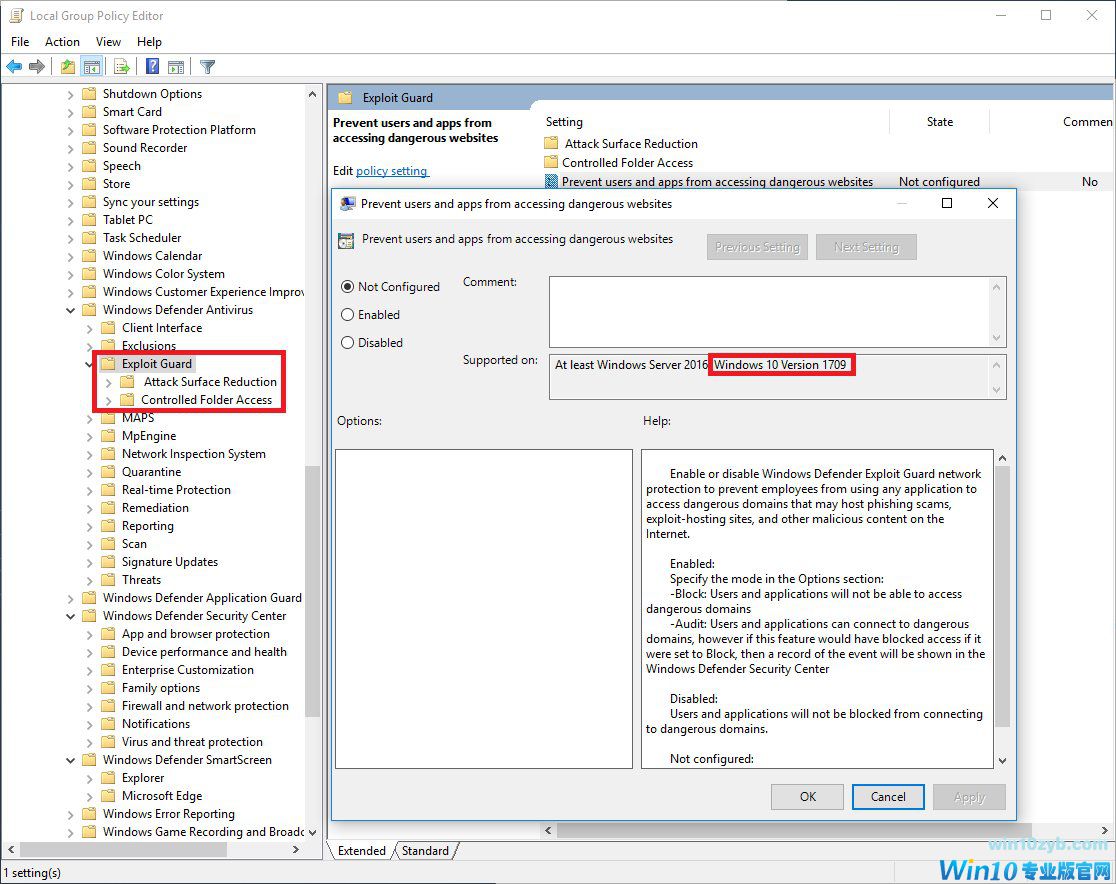Viewport: 1116px width, 884px height.
Task: Switch to the Standard tab
Action: click(425, 851)
